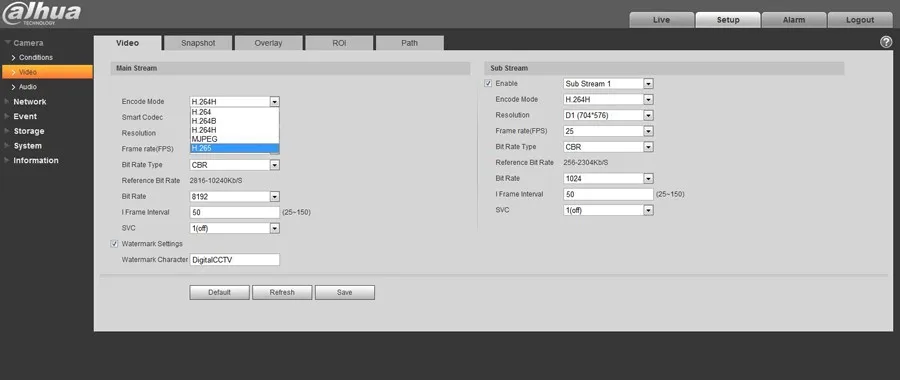Toggle the Sub Stream Enable checkbox
The width and height of the screenshot is (900, 380).
coord(488,84)
